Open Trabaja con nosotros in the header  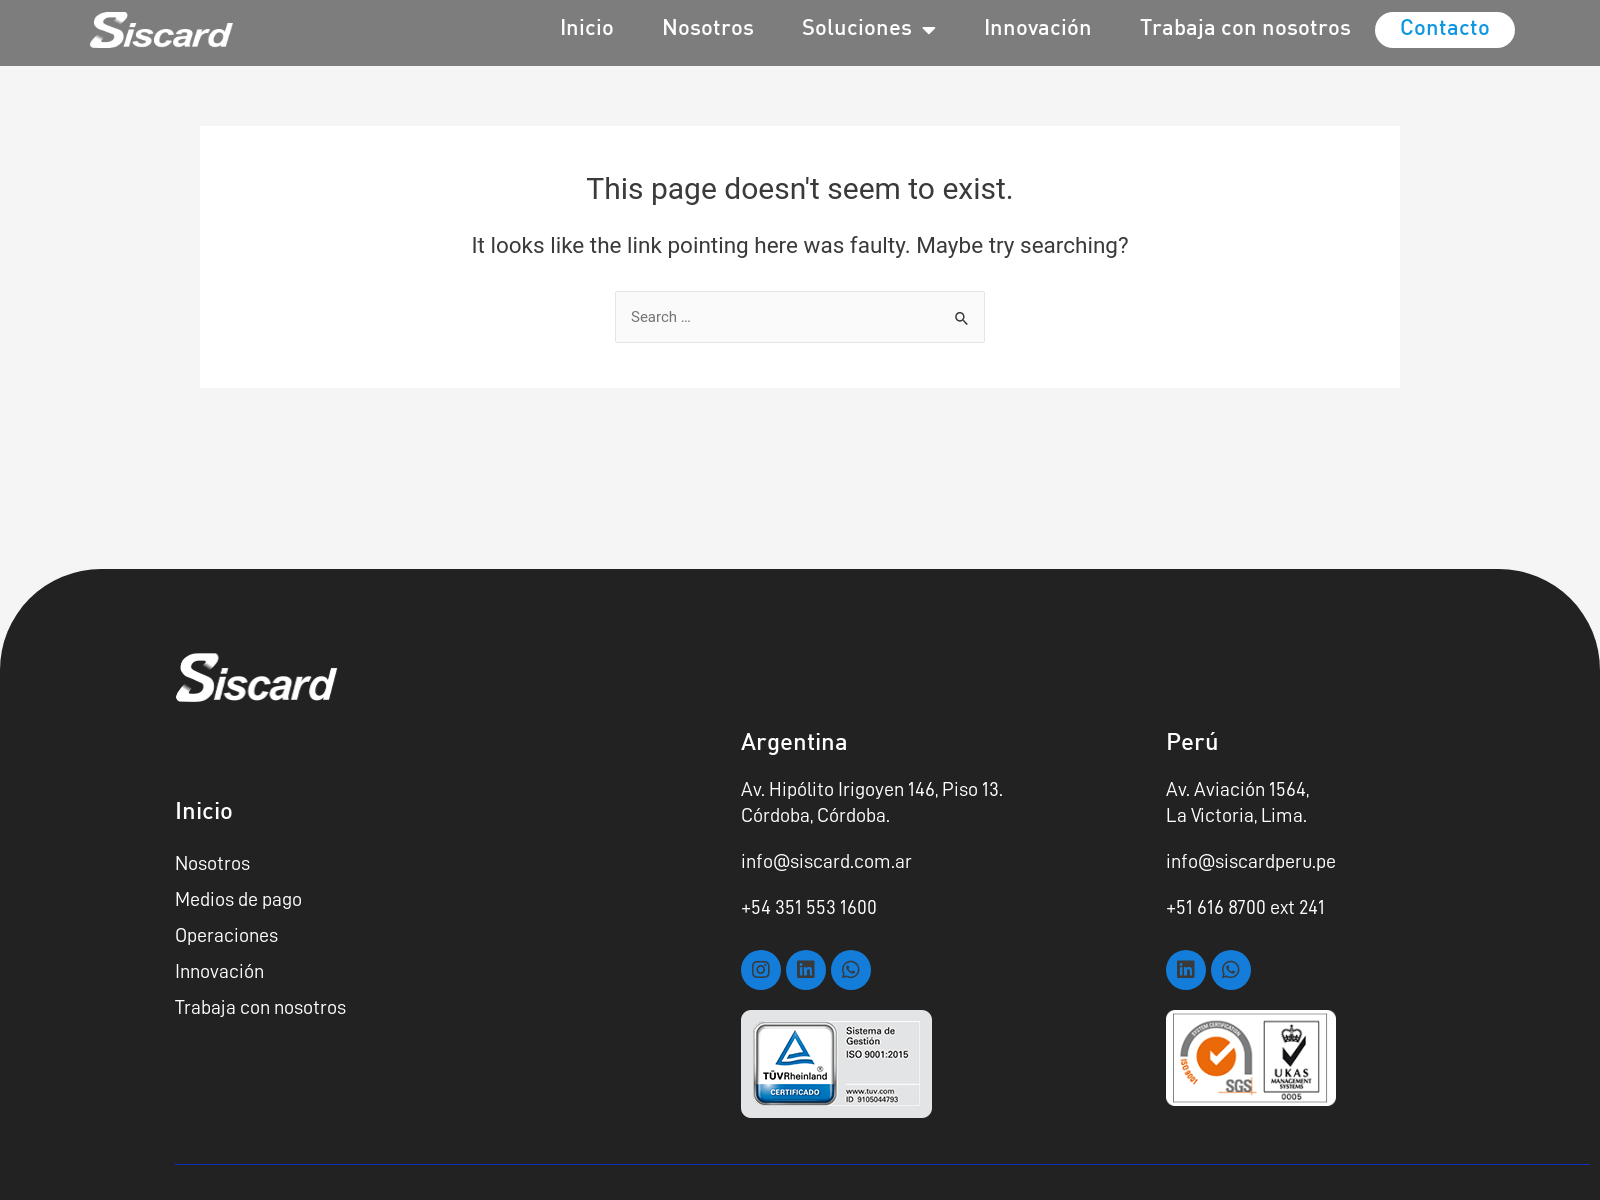[x=1245, y=28]
